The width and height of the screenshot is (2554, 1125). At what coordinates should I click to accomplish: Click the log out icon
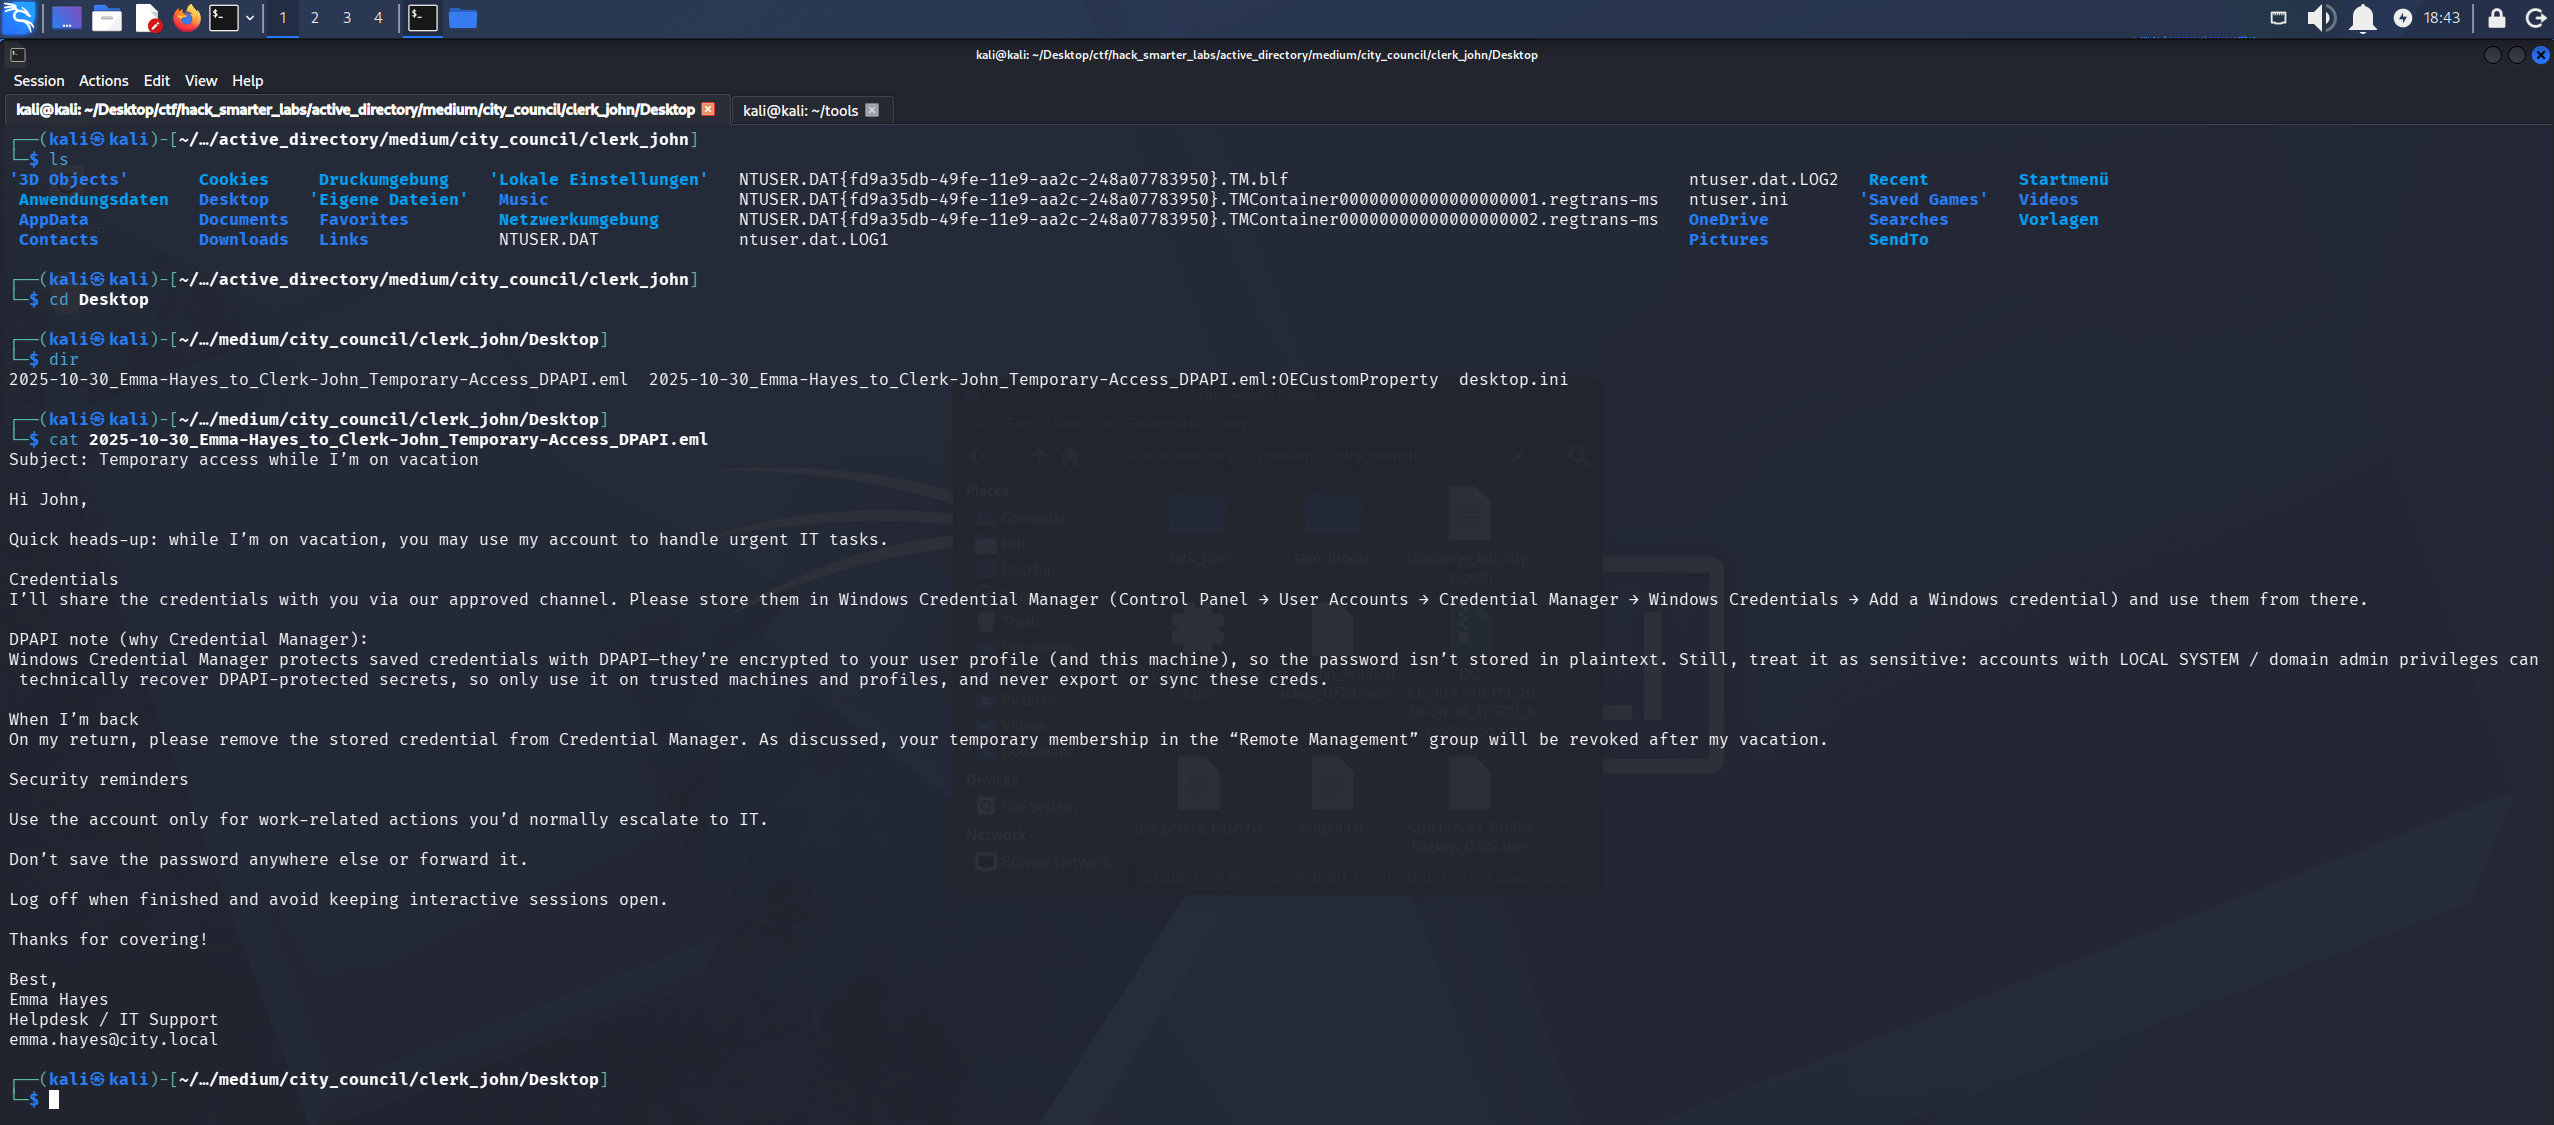(x=2536, y=18)
